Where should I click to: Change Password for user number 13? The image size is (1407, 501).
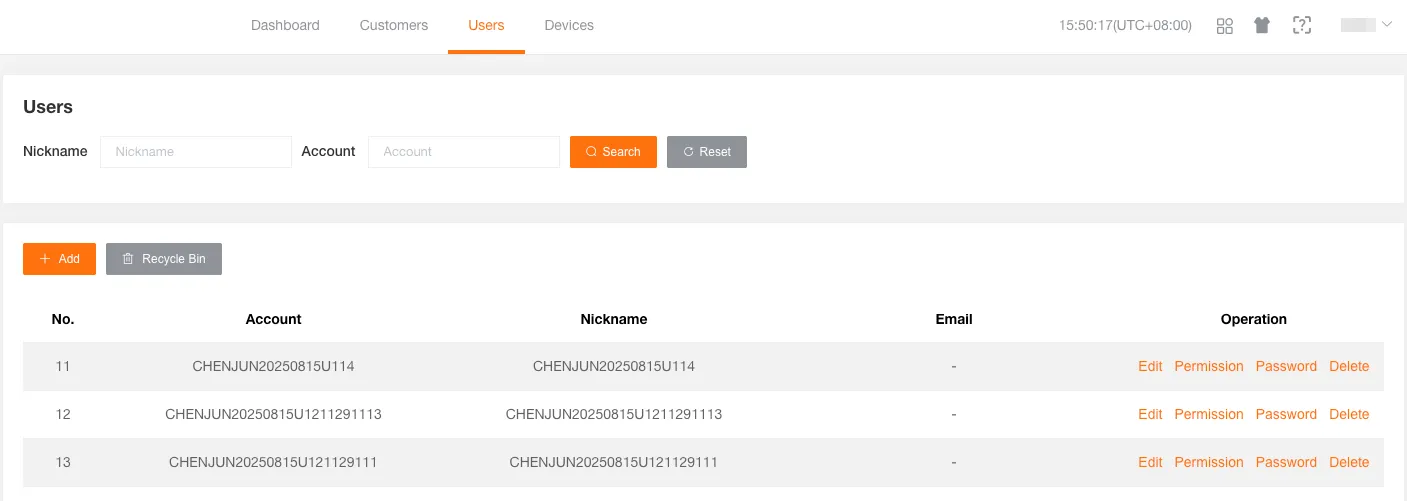click(1286, 463)
